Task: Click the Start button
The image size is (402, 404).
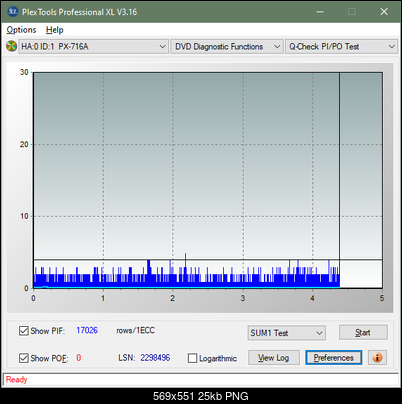Action: (363, 332)
